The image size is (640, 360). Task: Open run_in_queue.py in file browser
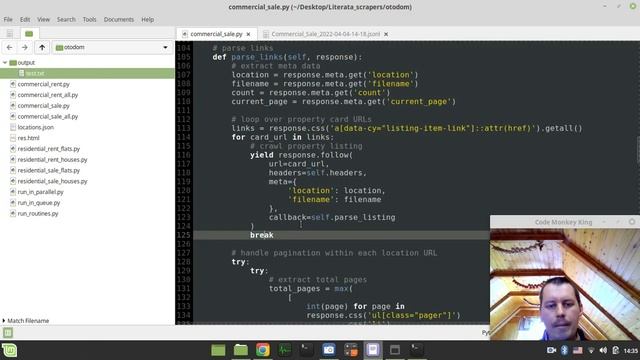pyautogui.click(x=39, y=203)
